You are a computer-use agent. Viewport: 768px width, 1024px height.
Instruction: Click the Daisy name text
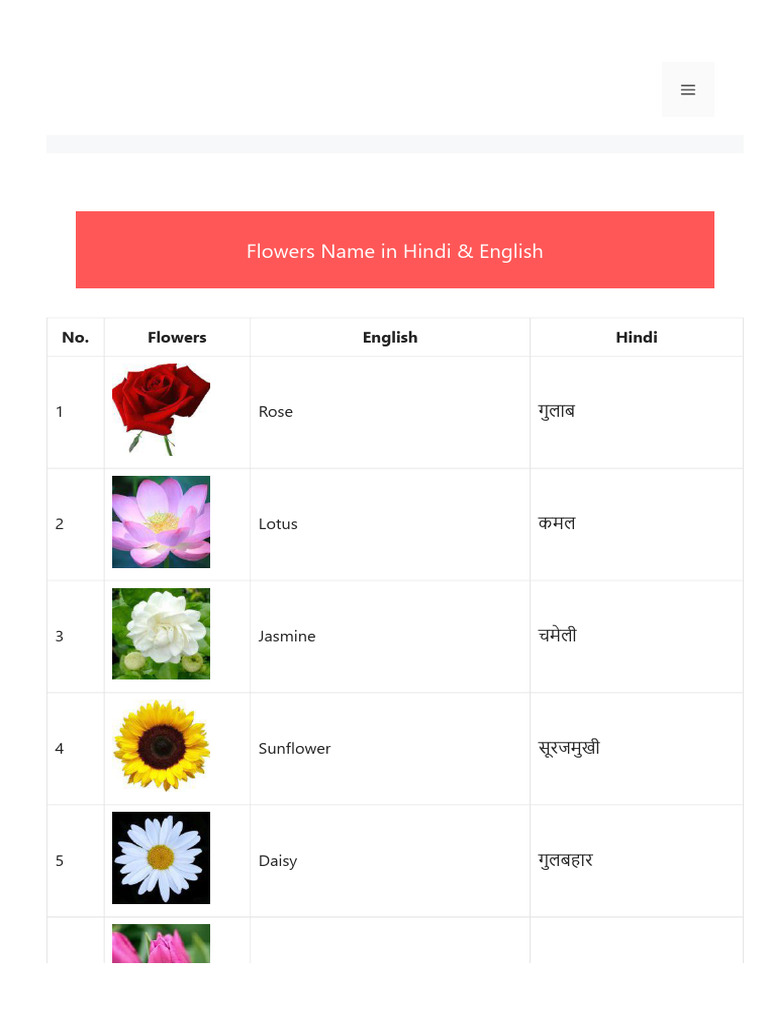click(278, 861)
